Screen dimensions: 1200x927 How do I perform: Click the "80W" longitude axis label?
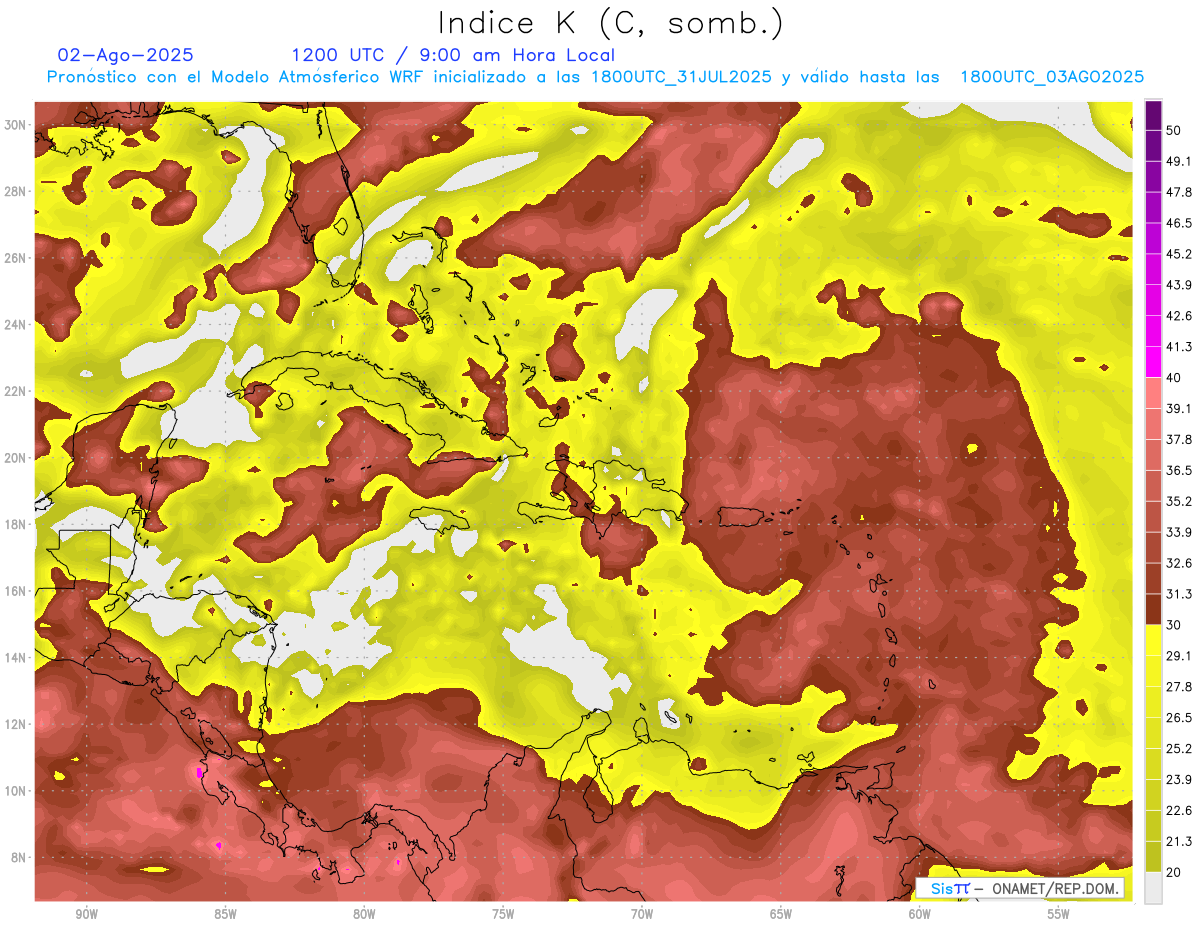(364, 914)
